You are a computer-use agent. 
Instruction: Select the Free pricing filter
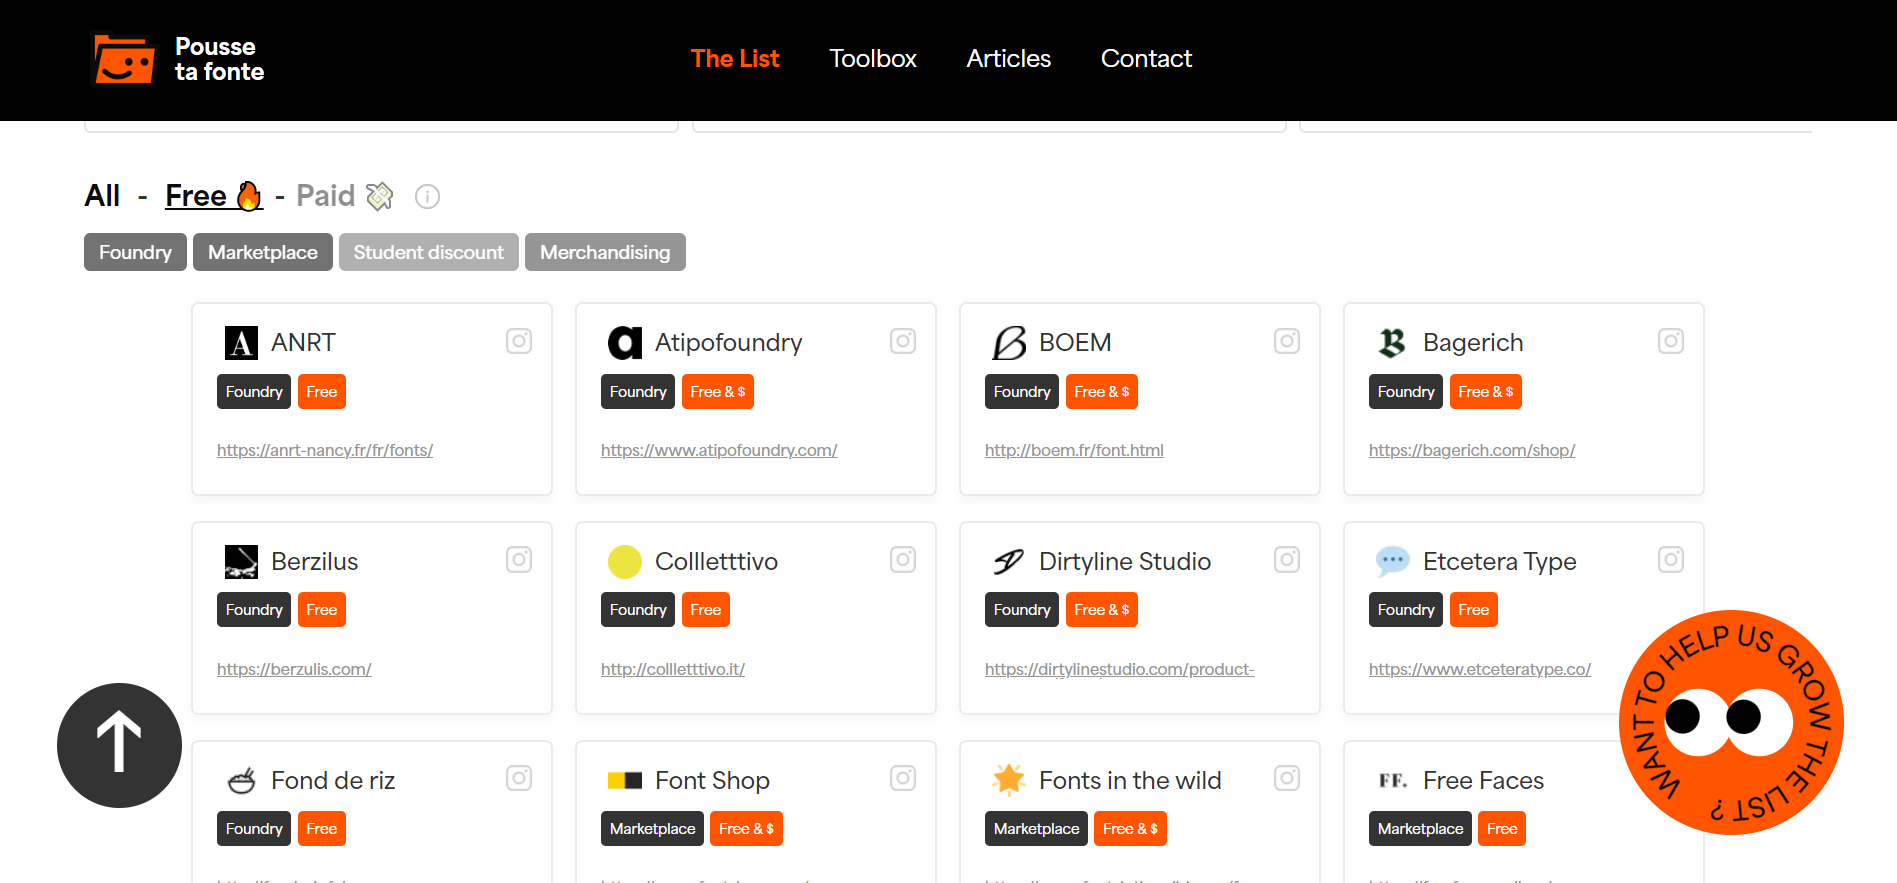tap(214, 196)
